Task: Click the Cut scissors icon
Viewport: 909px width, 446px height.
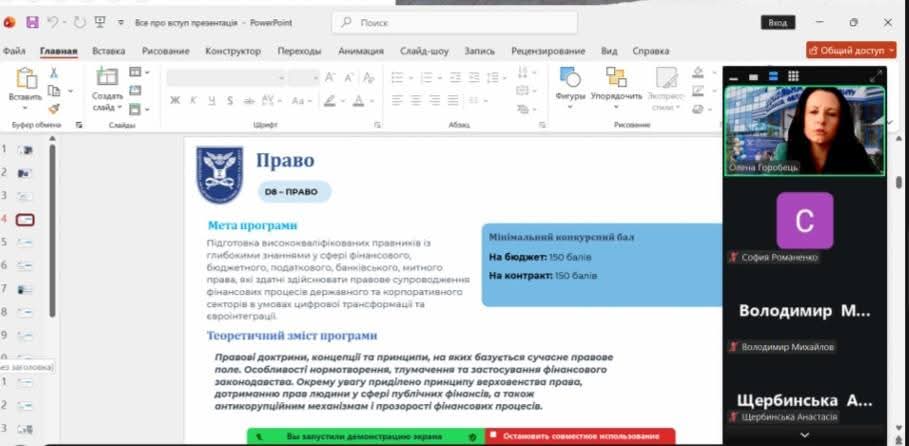Action: point(54,73)
